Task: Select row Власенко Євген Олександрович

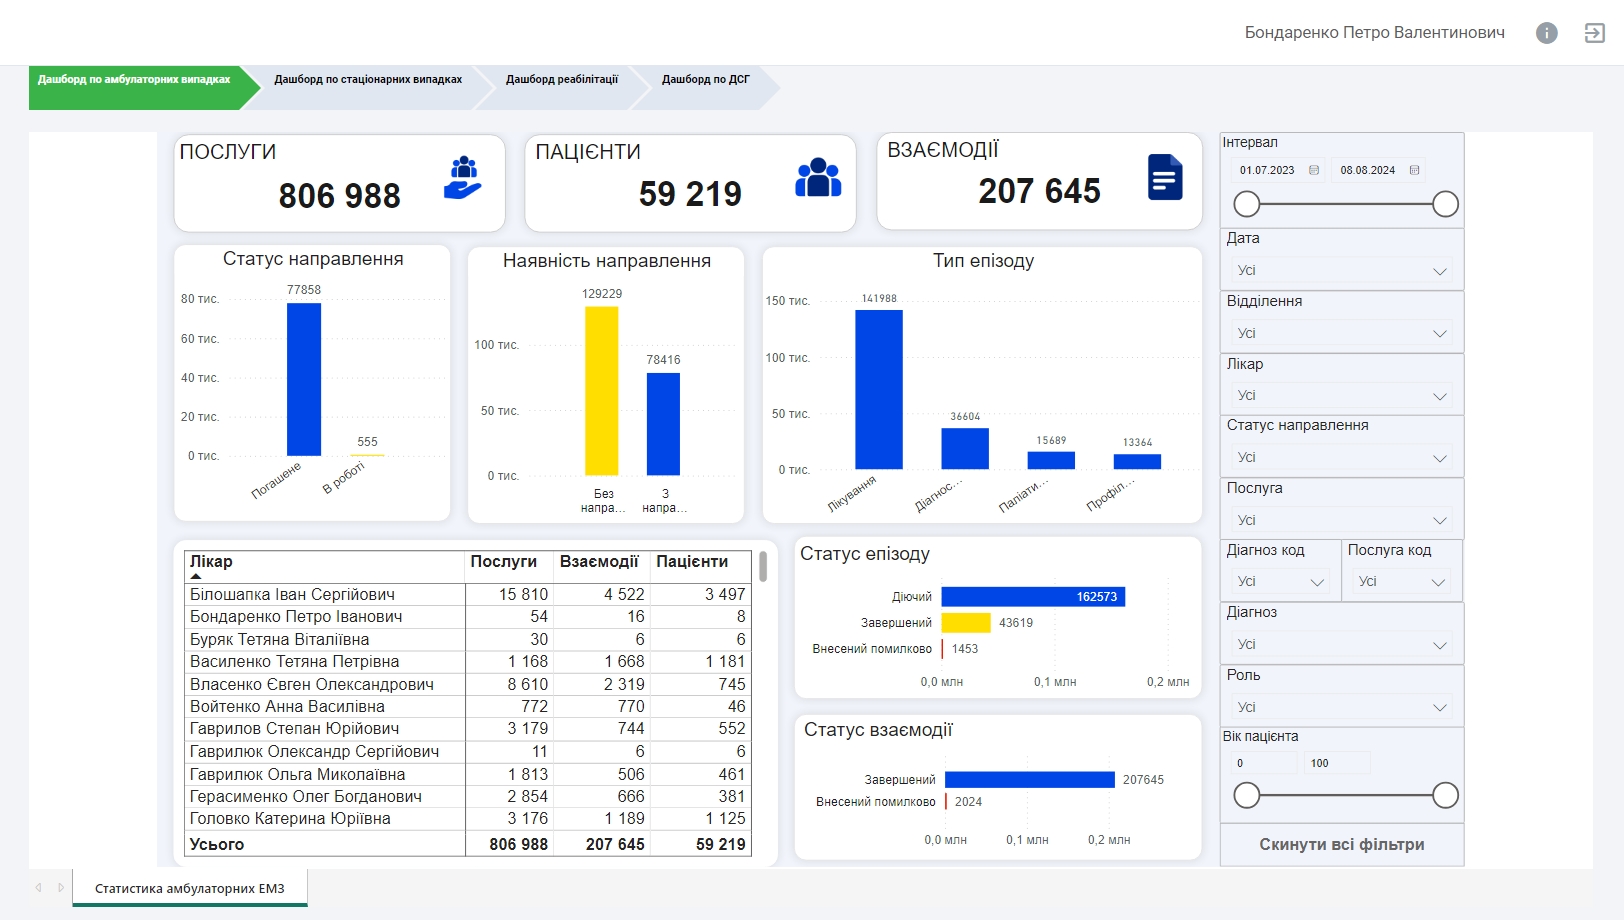Action: tap(467, 685)
